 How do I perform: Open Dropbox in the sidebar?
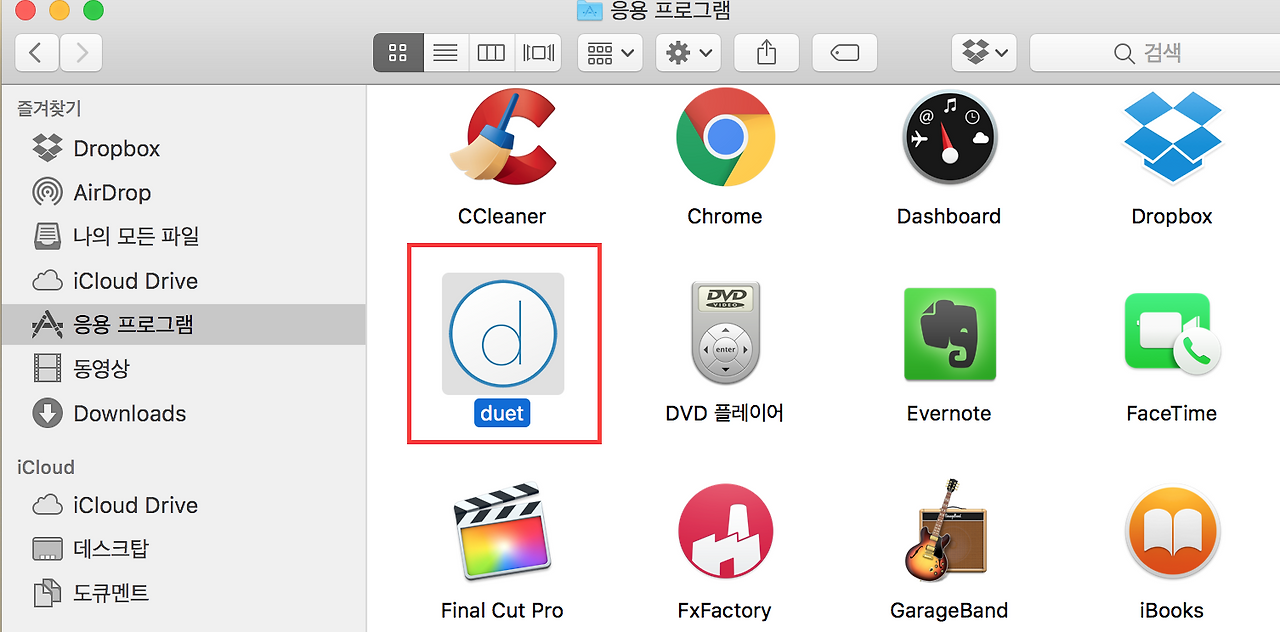183,148
